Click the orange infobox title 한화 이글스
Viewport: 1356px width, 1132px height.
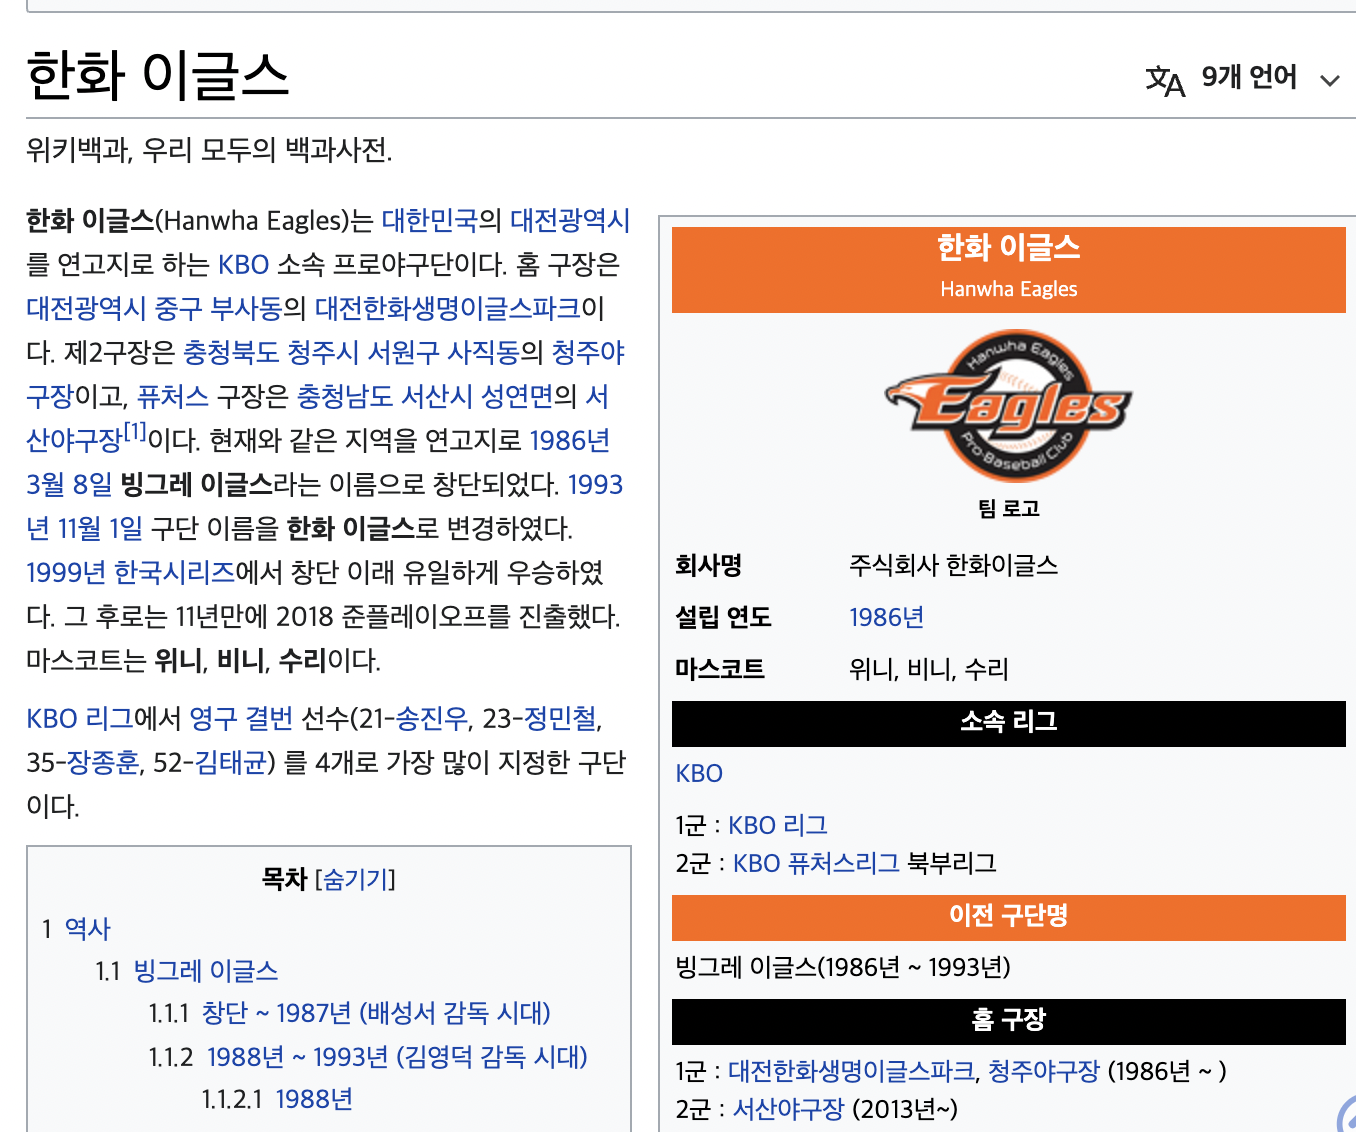pyautogui.click(x=1009, y=248)
